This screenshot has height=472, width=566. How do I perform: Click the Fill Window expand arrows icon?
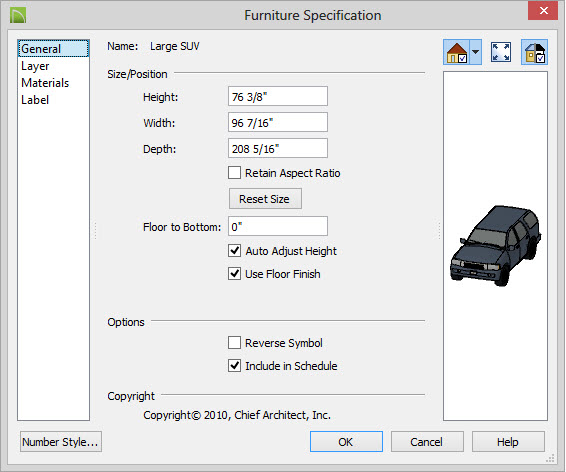(501, 52)
